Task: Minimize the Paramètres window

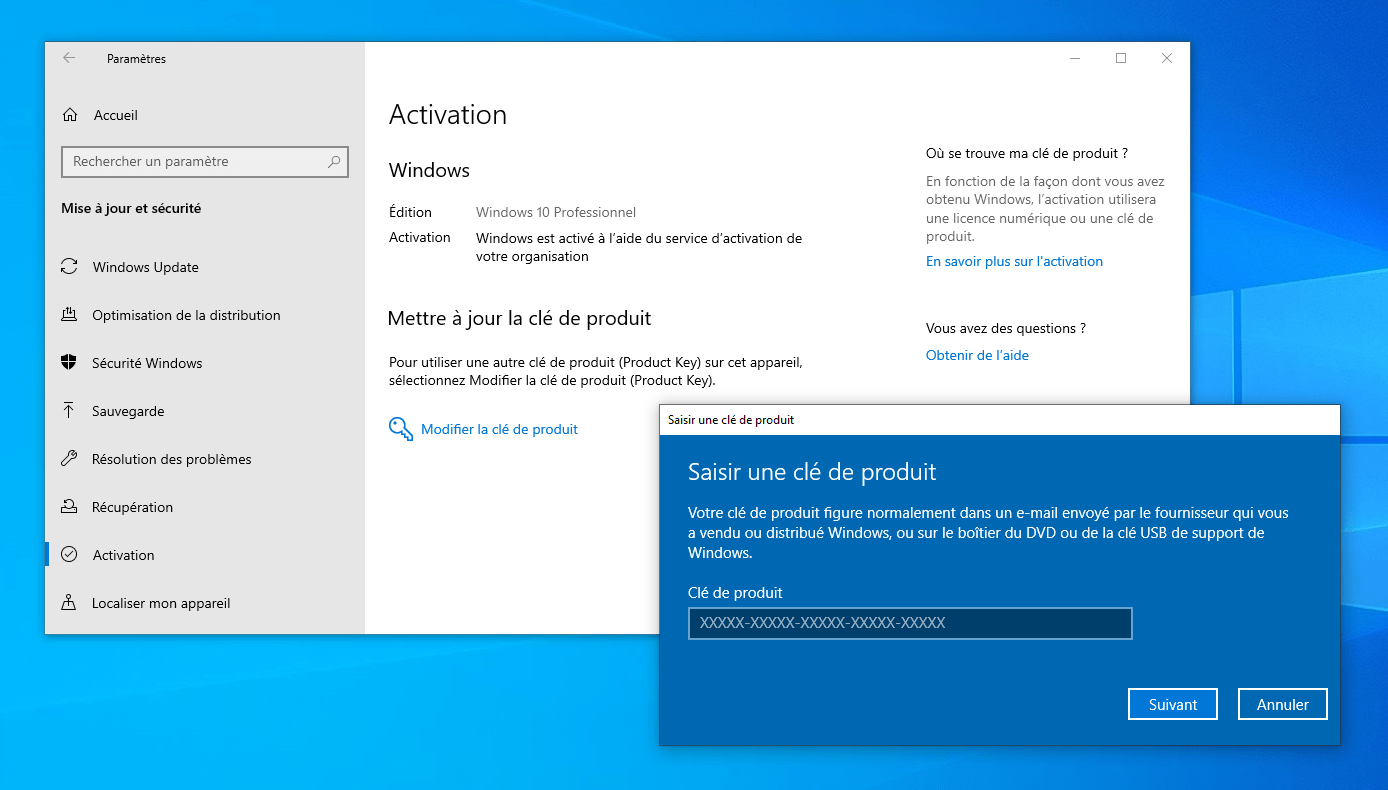Action: 1075,58
